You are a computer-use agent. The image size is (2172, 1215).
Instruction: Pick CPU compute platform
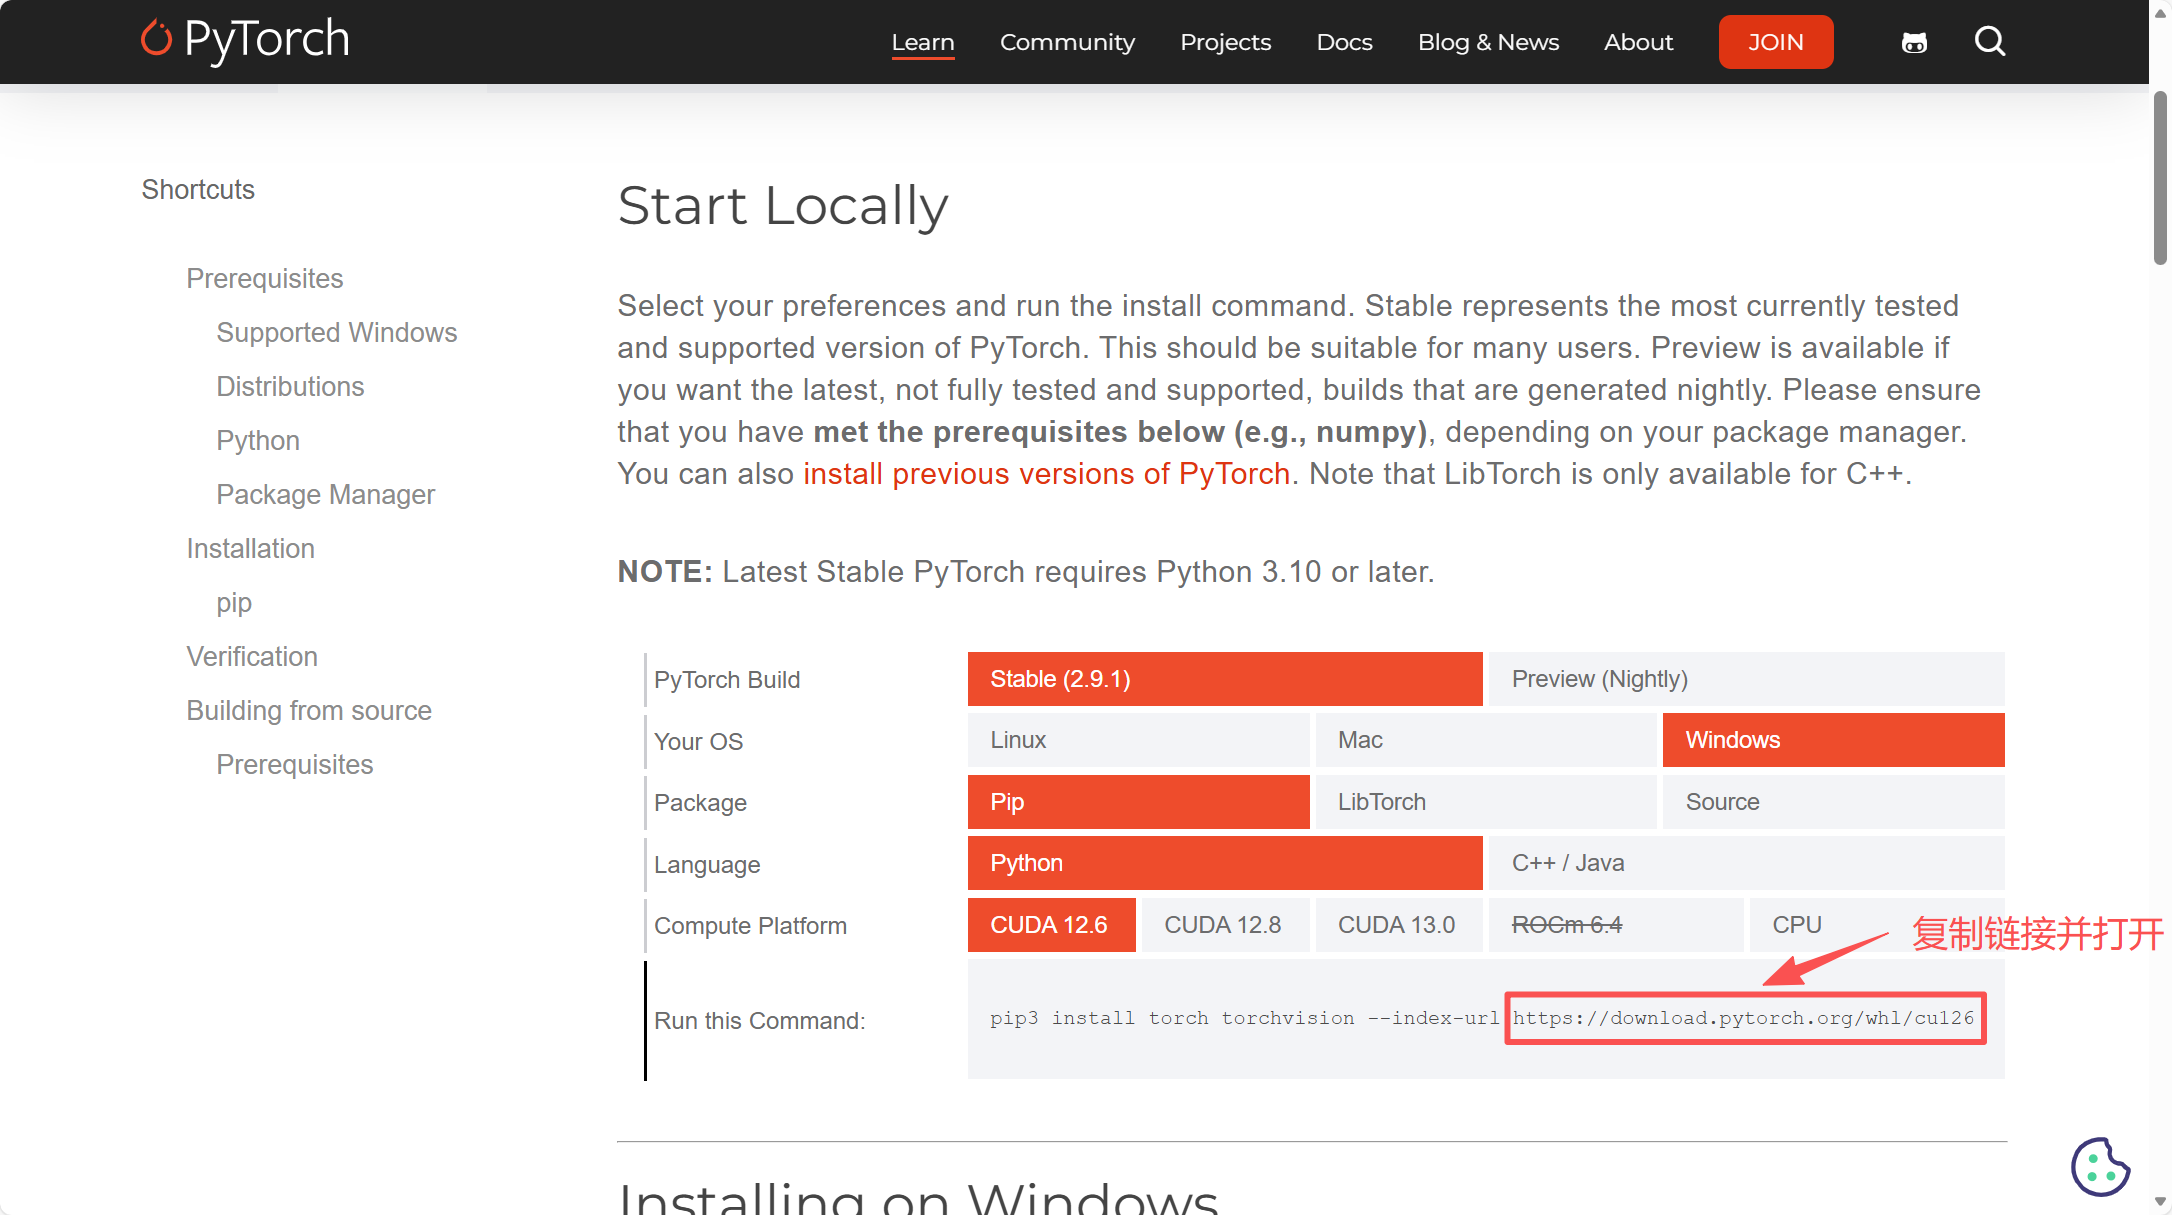pos(1797,925)
